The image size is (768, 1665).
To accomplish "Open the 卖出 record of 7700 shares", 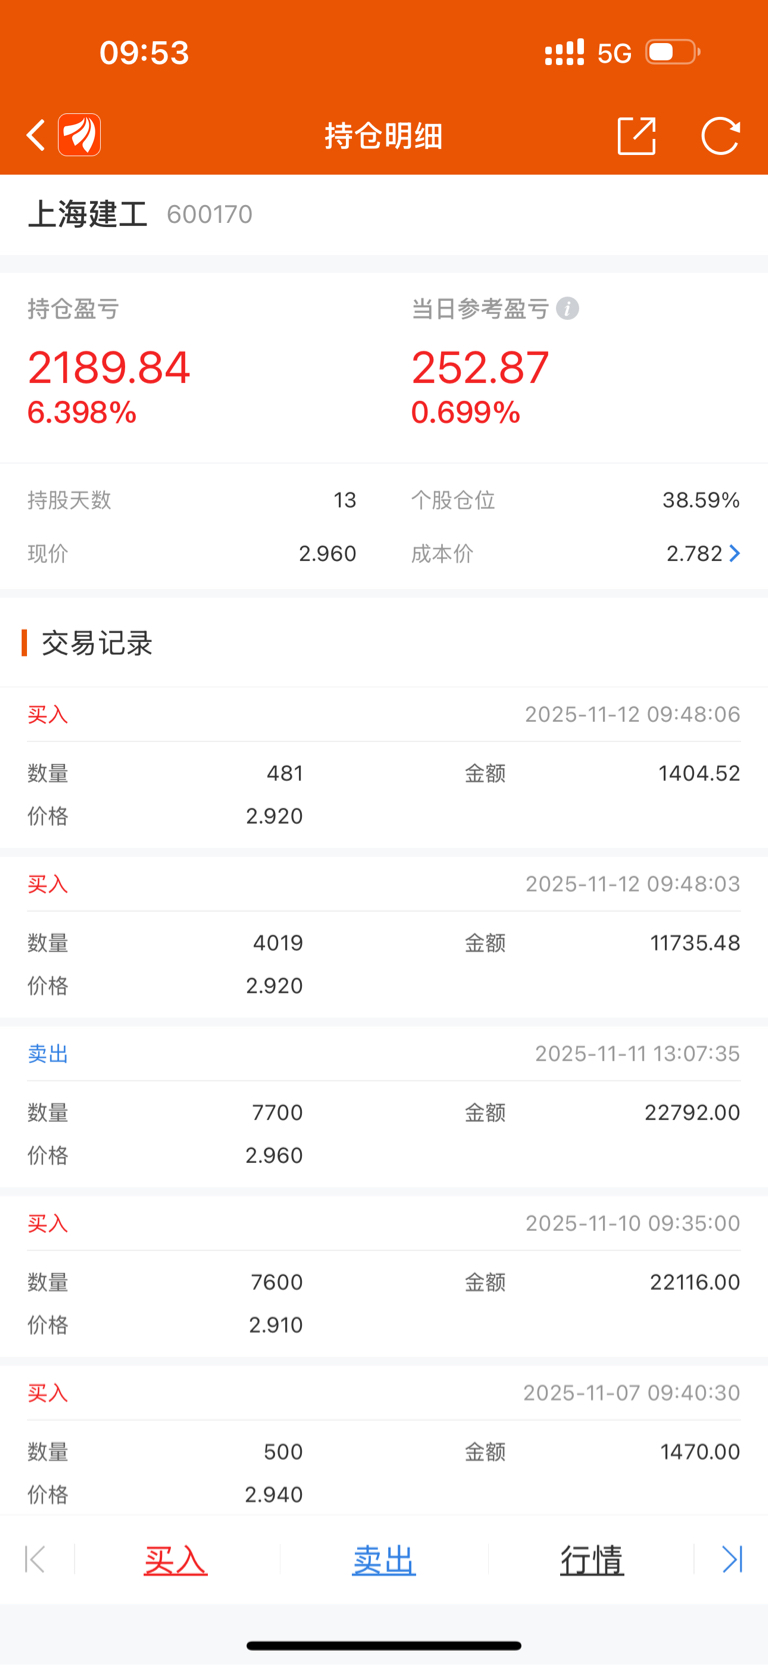I will point(384,1112).
